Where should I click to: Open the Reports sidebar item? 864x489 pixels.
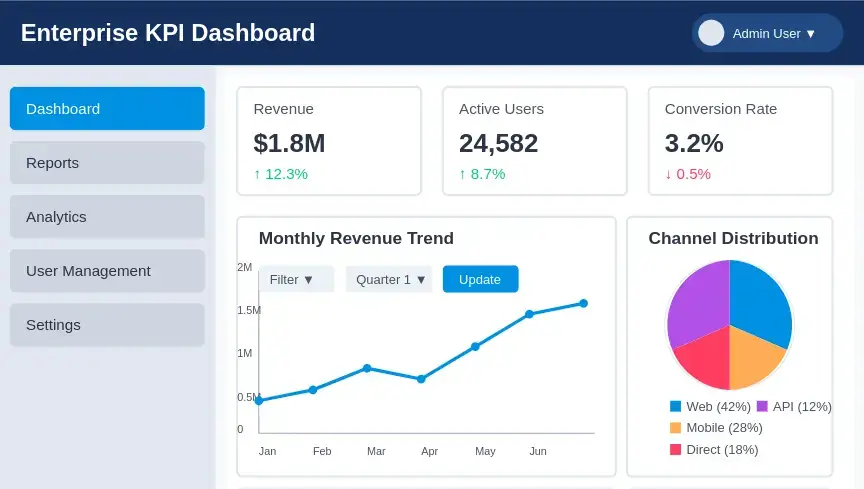(x=107, y=163)
